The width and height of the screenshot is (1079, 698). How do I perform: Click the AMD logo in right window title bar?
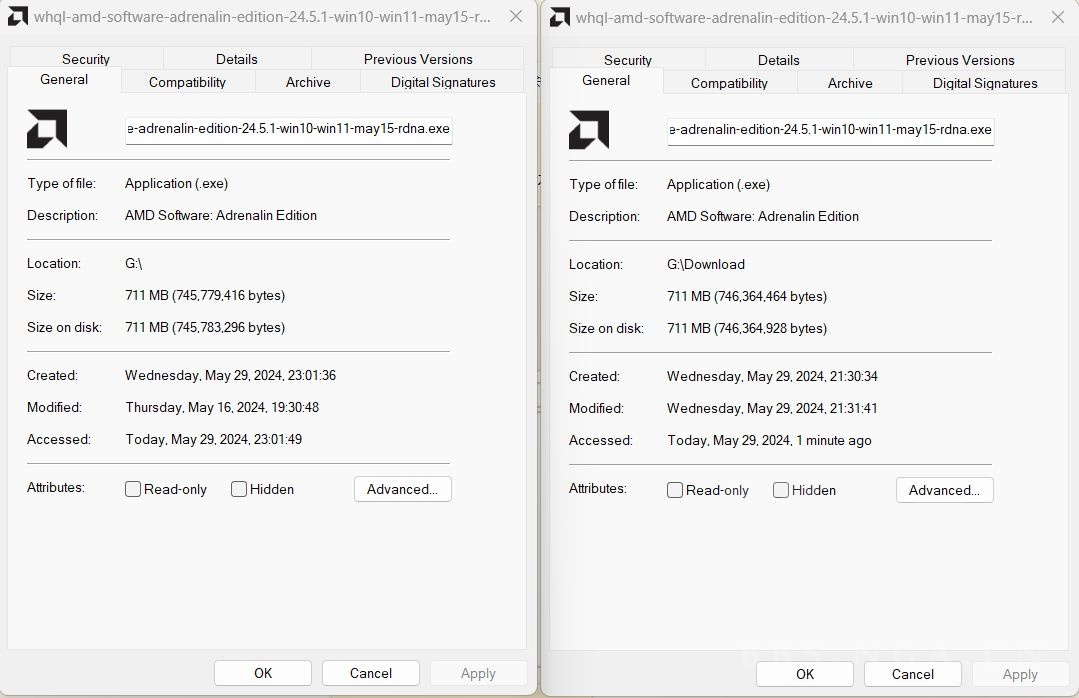[x=560, y=17]
